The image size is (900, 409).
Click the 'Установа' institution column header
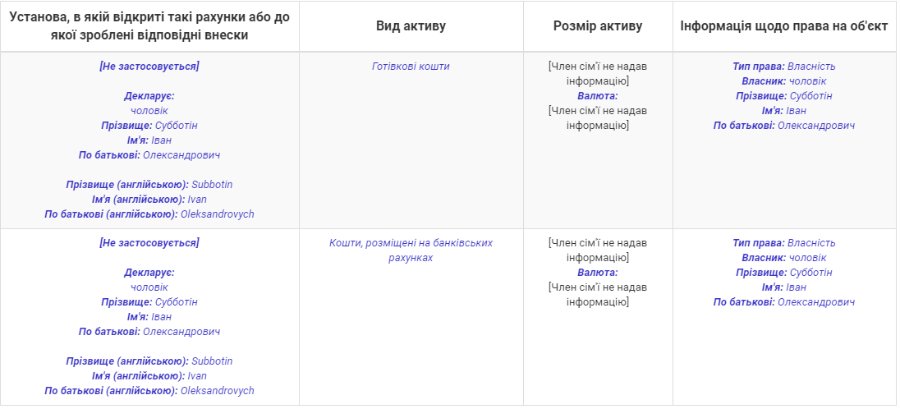coord(149,25)
